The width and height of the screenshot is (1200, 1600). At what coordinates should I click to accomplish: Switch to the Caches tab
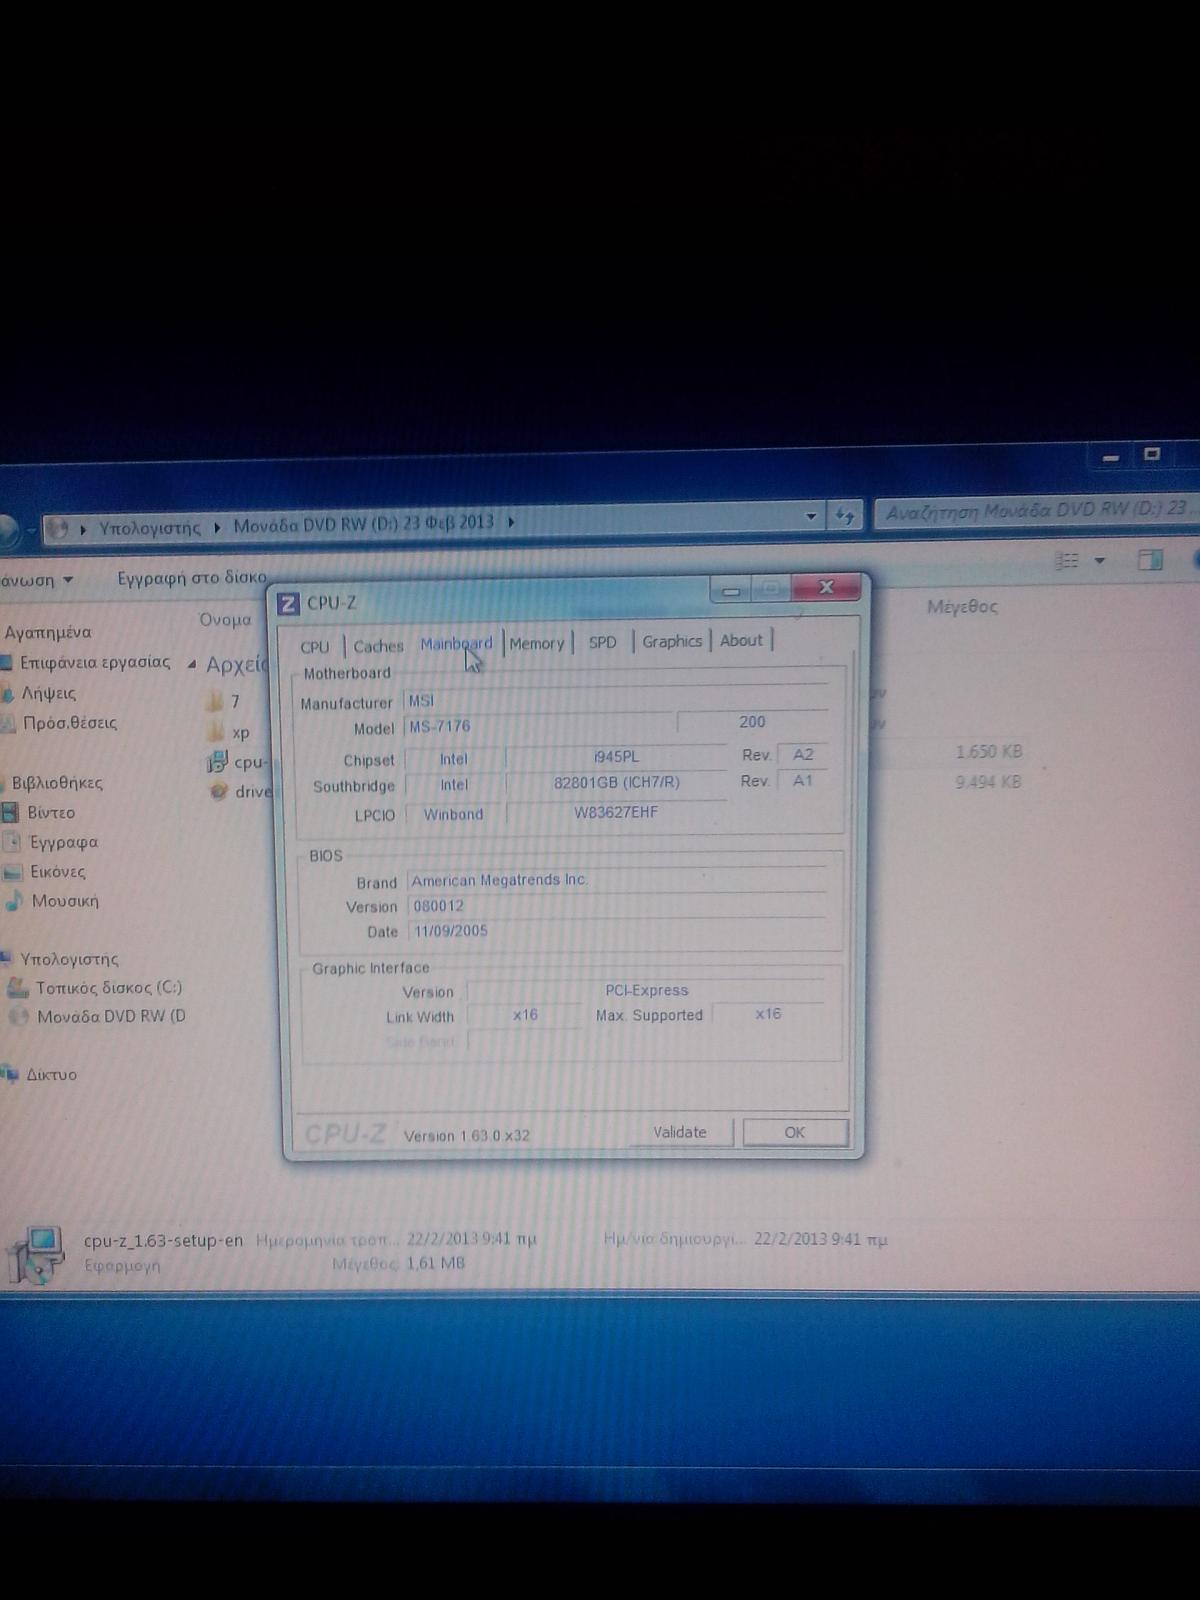[378, 646]
